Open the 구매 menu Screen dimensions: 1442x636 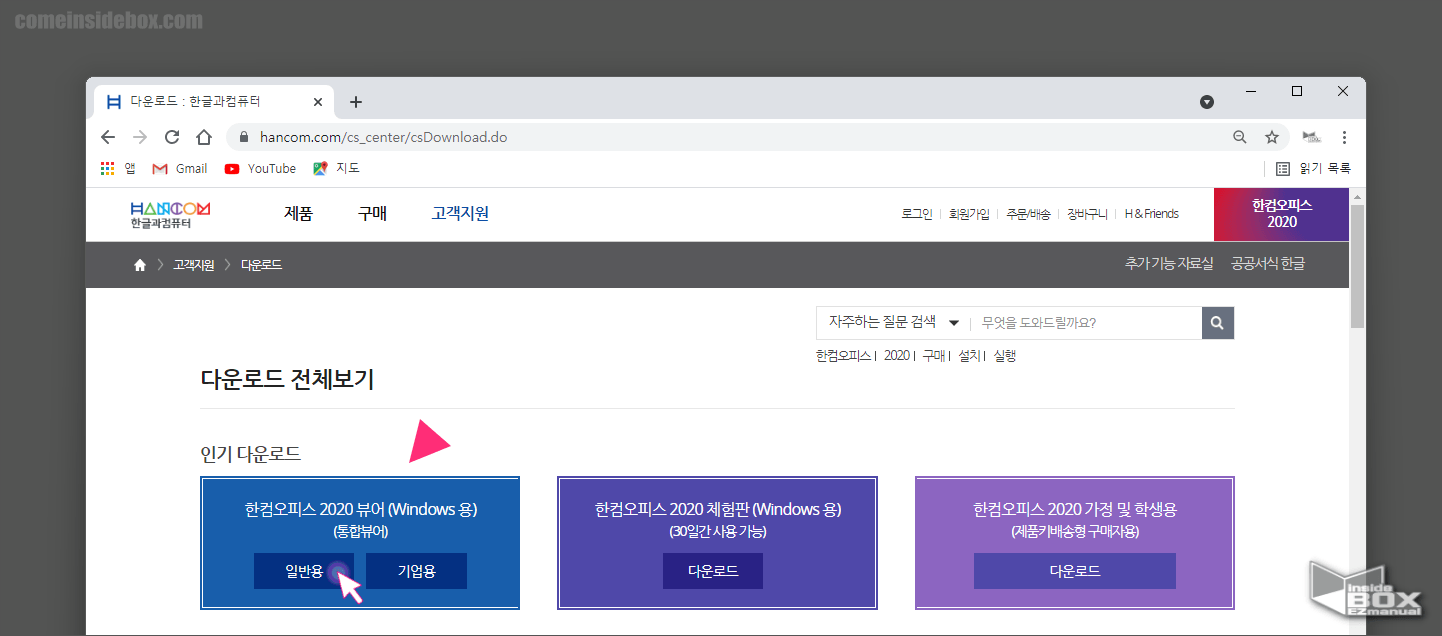point(372,213)
